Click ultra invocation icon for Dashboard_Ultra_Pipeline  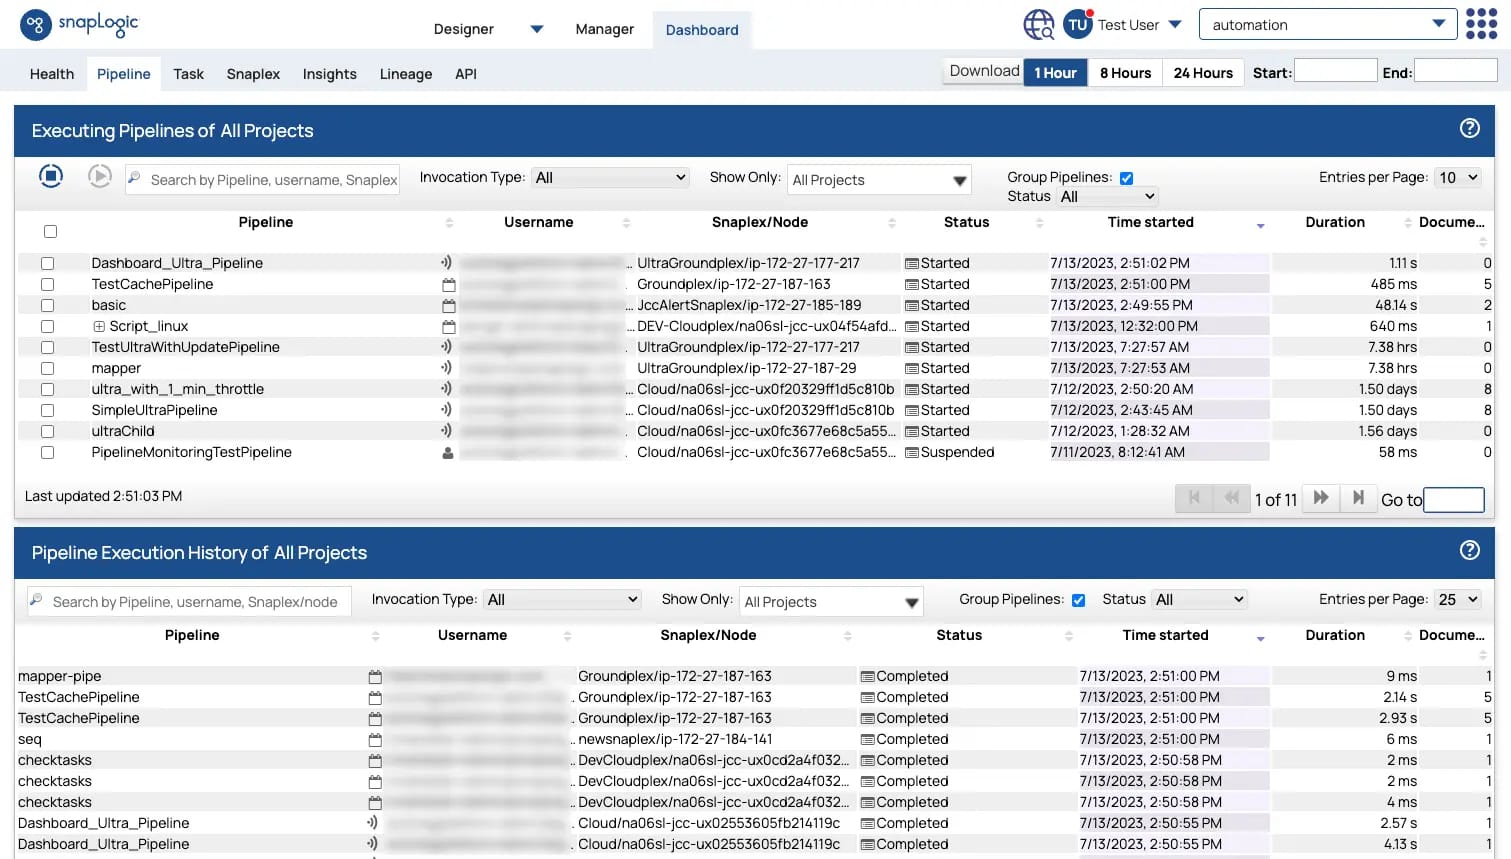[447, 262]
